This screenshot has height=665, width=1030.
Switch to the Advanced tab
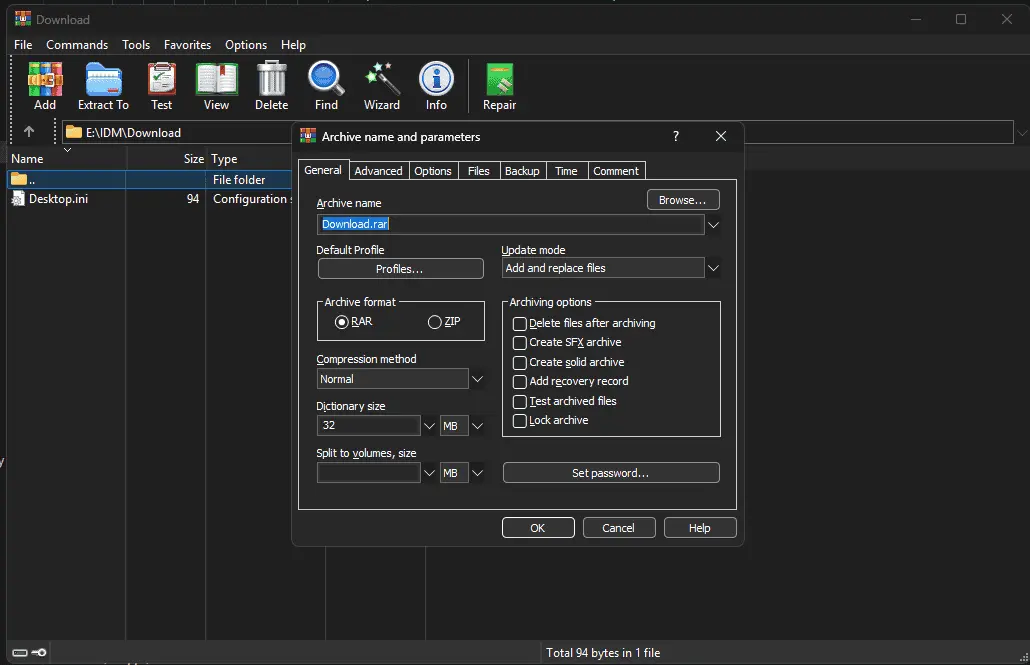(x=378, y=171)
